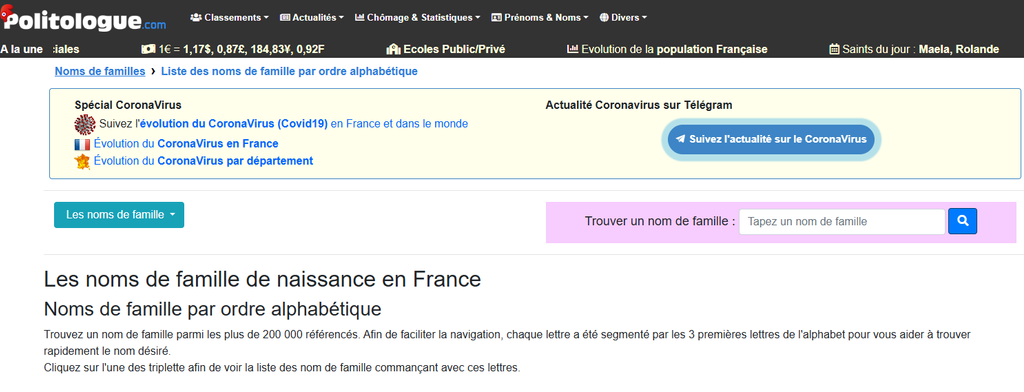This screenshot has width=1024, height=392.
Task: Follow the Suivez l'actualité sur le CoronaVirus button
Action: [x=771, y=139]
